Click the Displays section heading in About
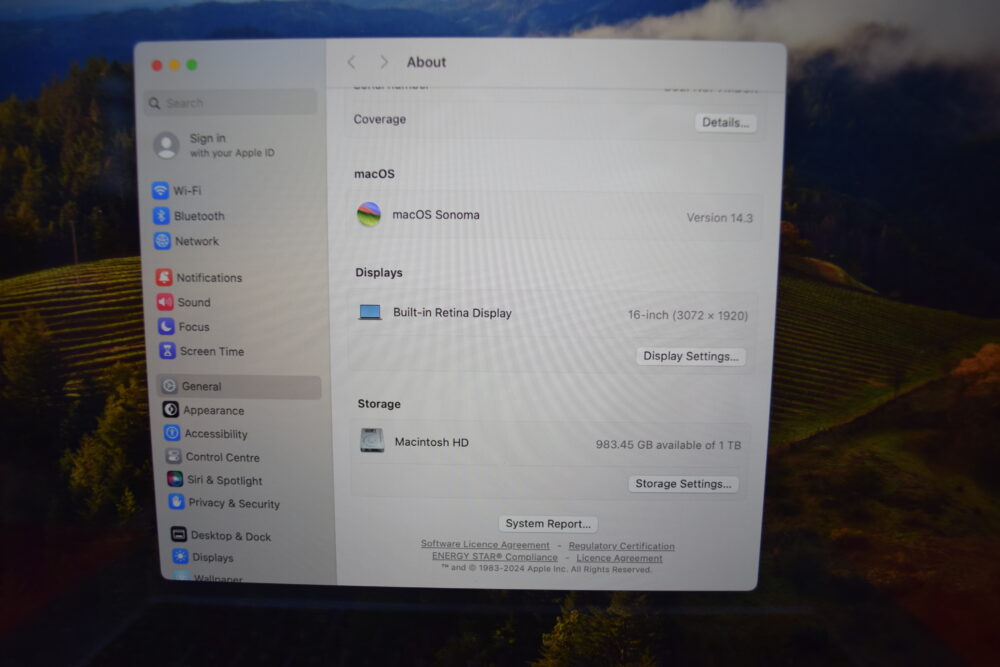Screen dimensions: 1000x667 click(x=379, y=272)
